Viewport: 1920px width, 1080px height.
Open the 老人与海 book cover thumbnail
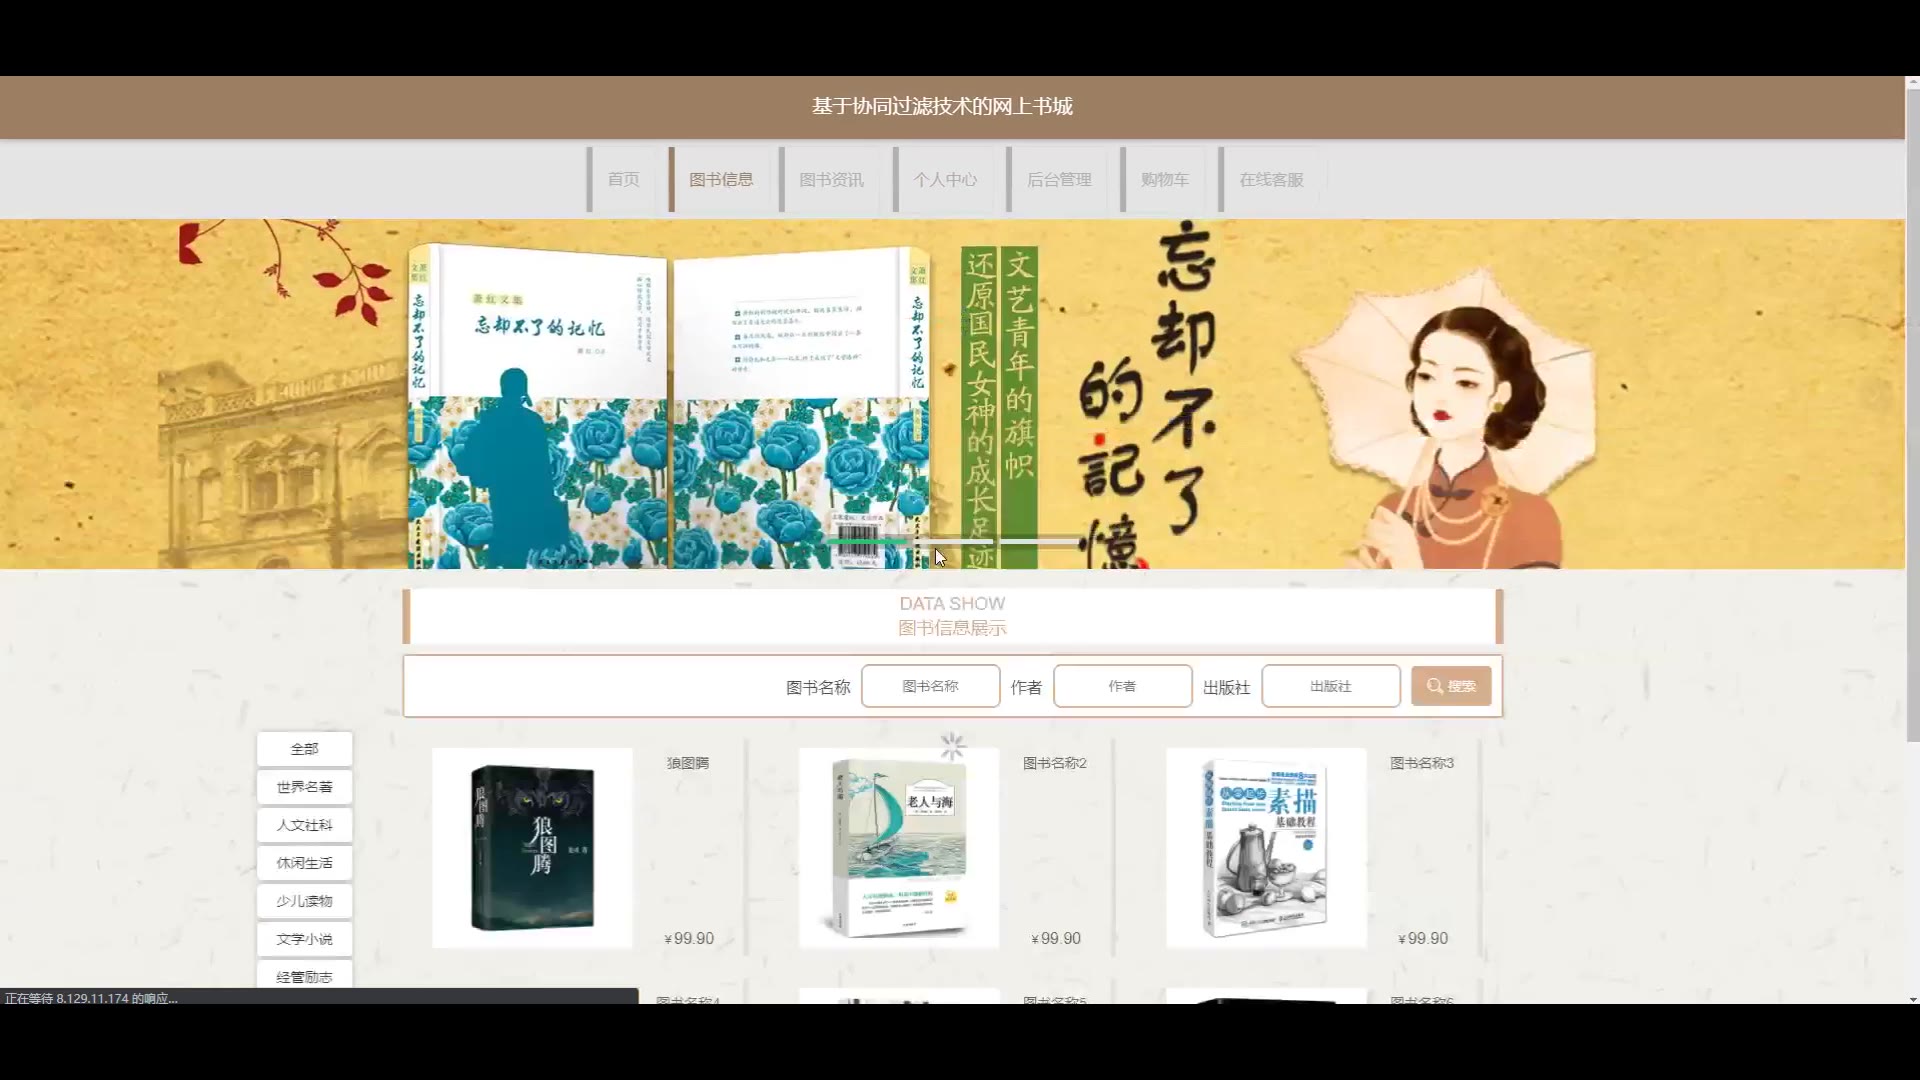[x=898, y=848]
